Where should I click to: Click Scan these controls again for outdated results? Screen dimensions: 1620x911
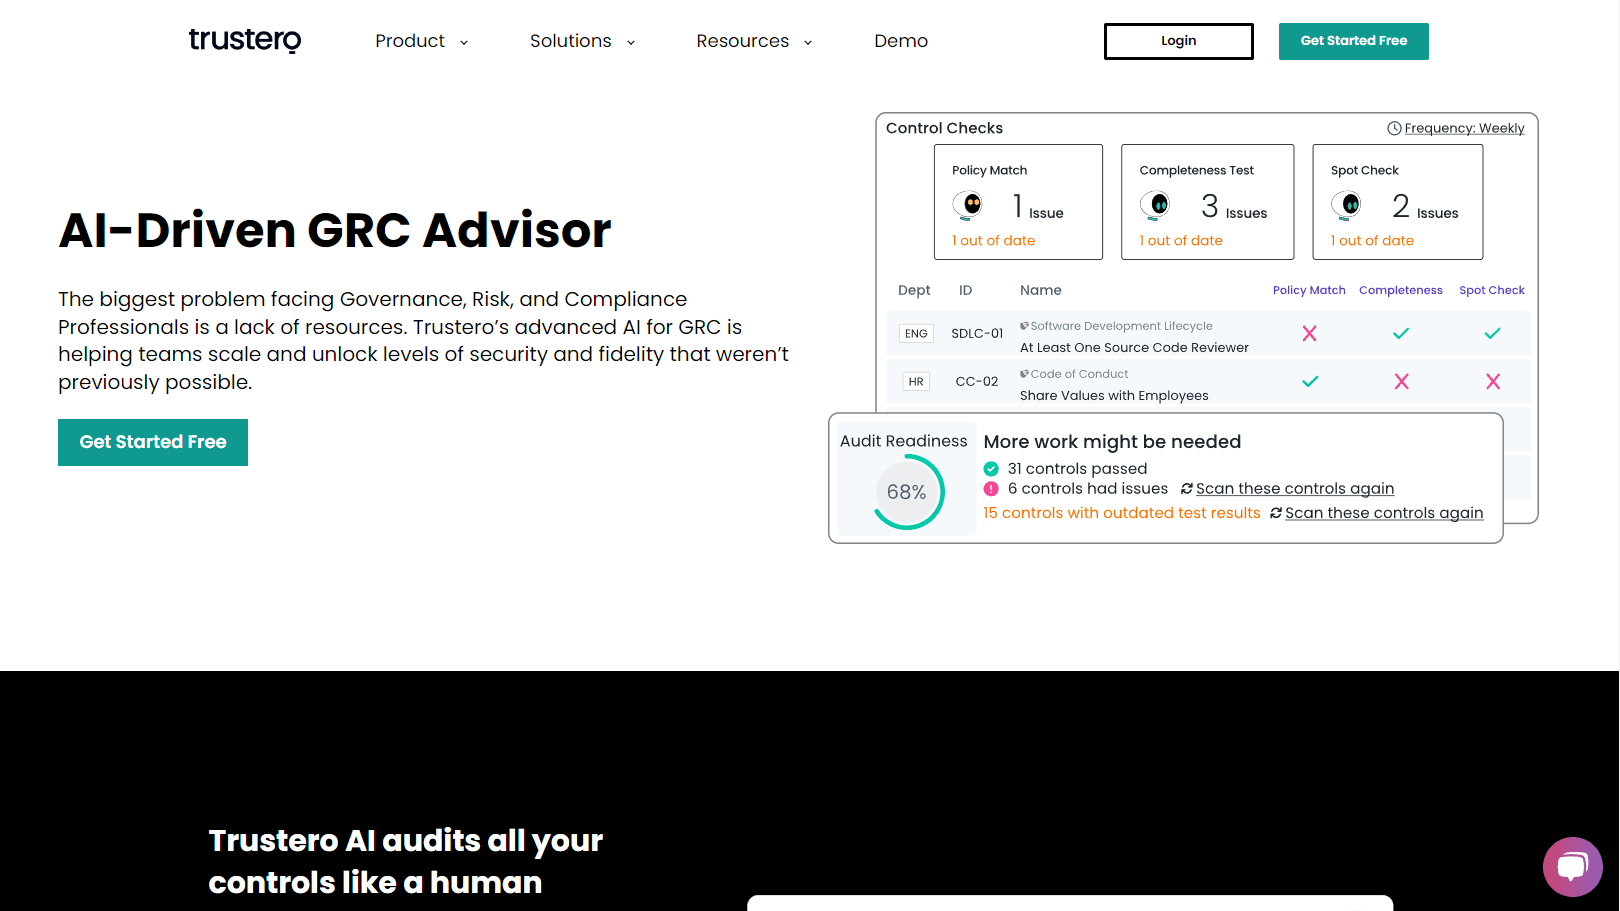point(1384,513)
